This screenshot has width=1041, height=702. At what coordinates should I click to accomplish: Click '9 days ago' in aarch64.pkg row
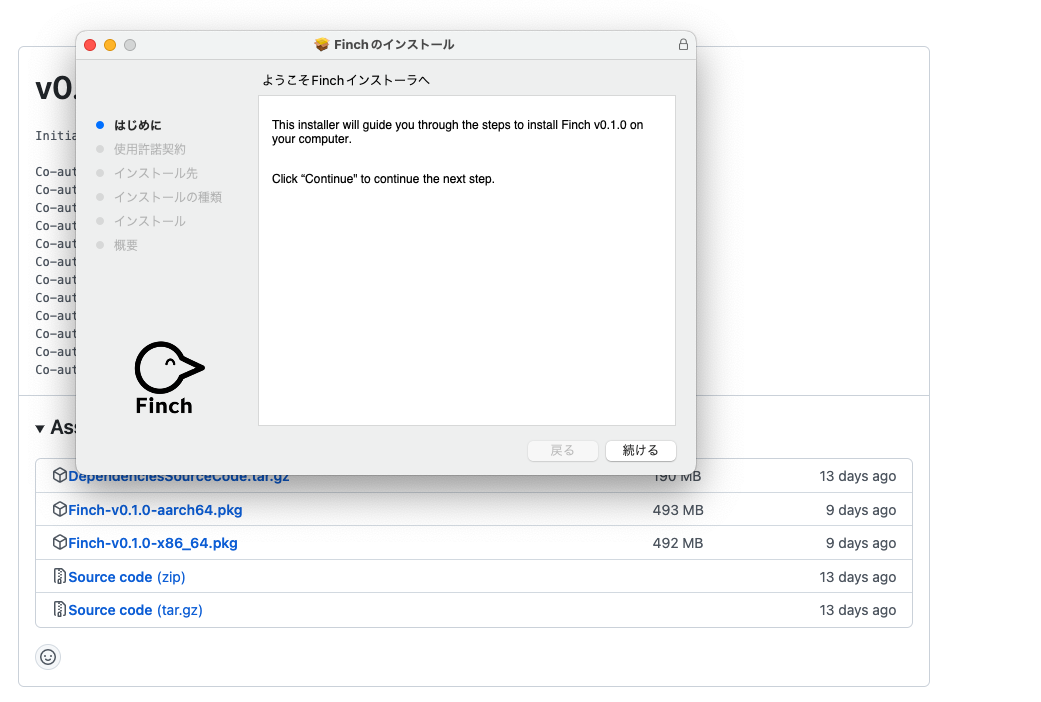[x=860, y=509]
